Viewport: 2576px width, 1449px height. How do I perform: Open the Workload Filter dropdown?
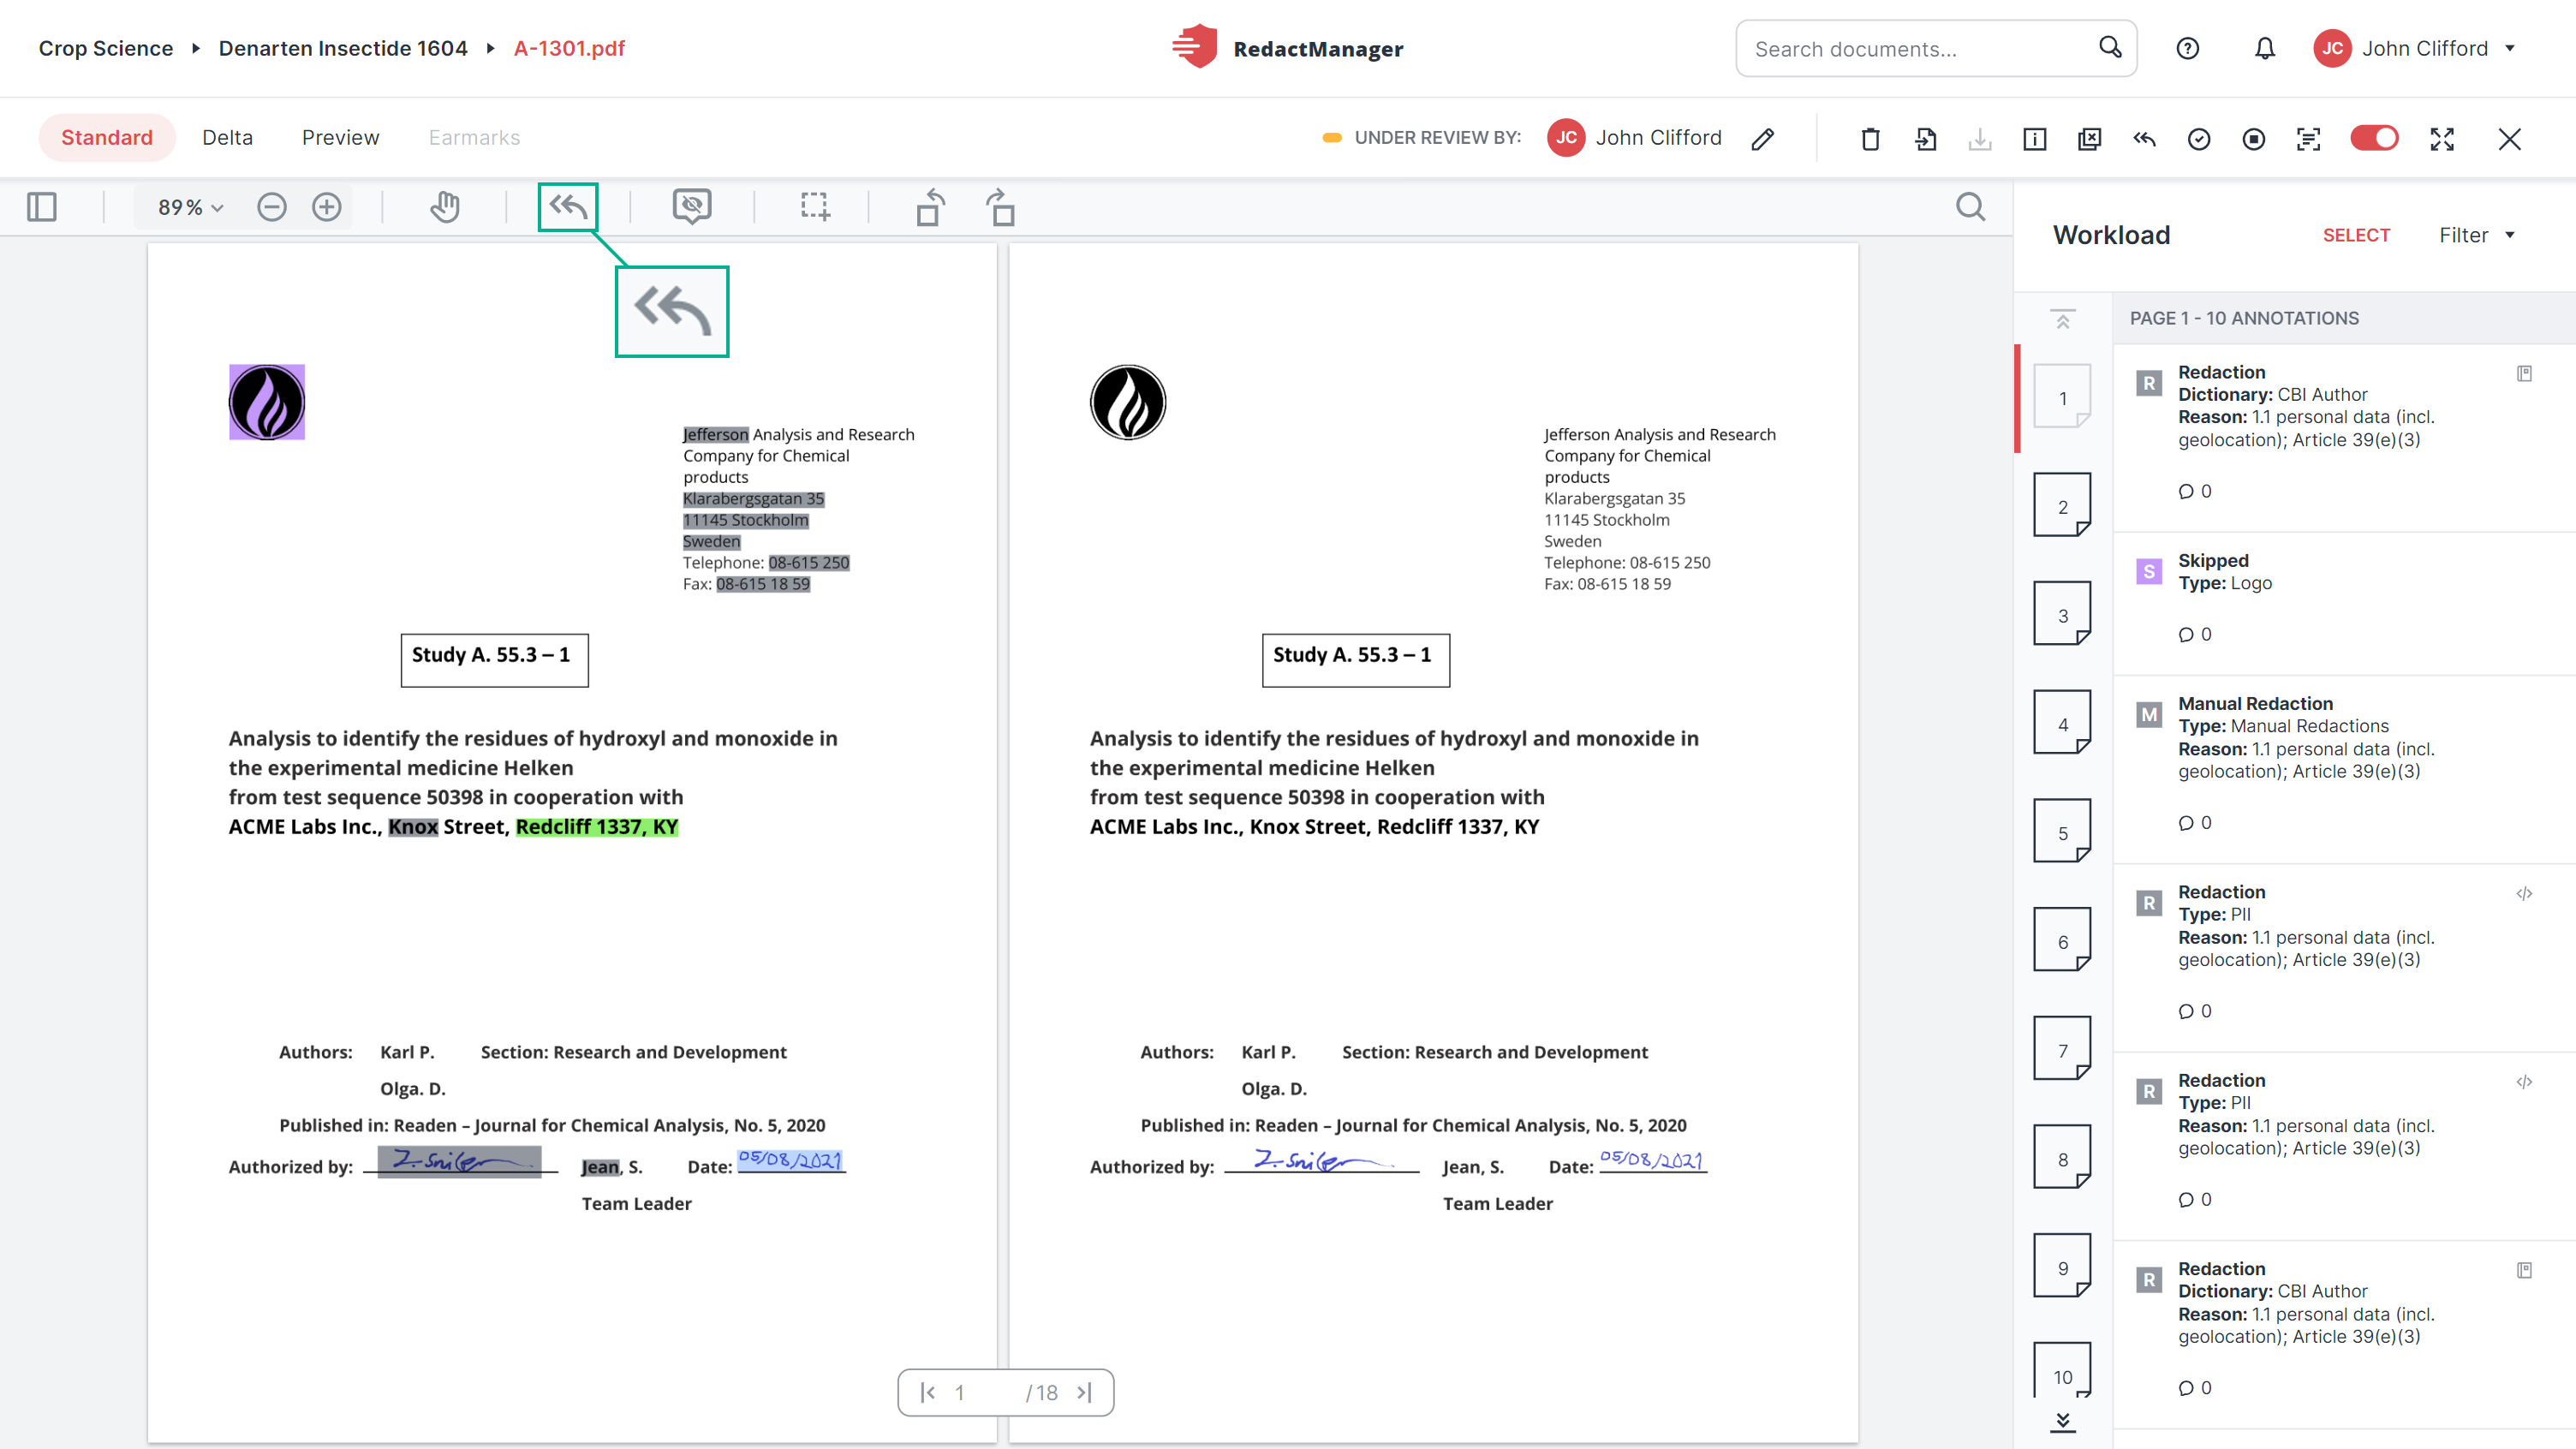2476,235
